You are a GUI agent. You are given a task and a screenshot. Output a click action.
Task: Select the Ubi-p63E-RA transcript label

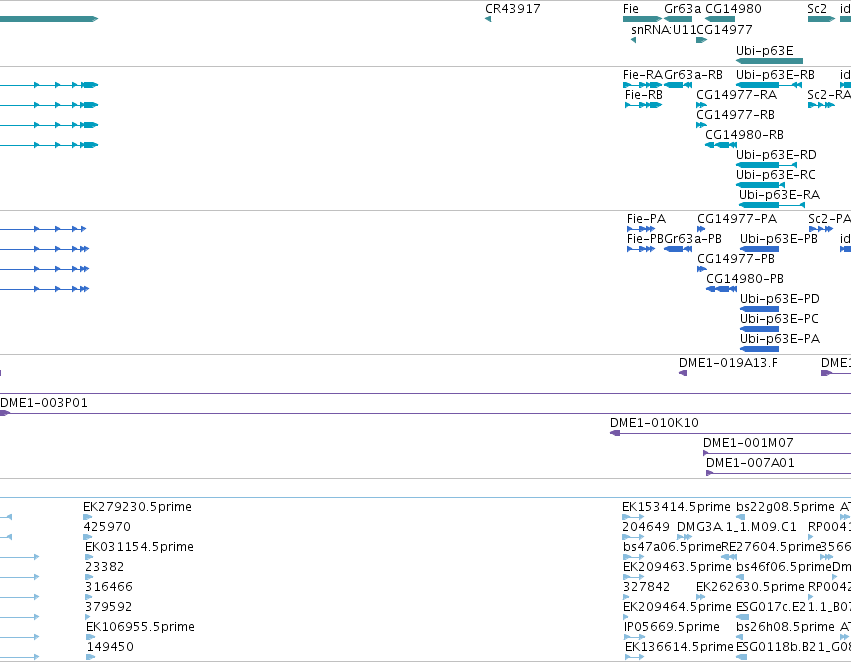click(779, 195)
